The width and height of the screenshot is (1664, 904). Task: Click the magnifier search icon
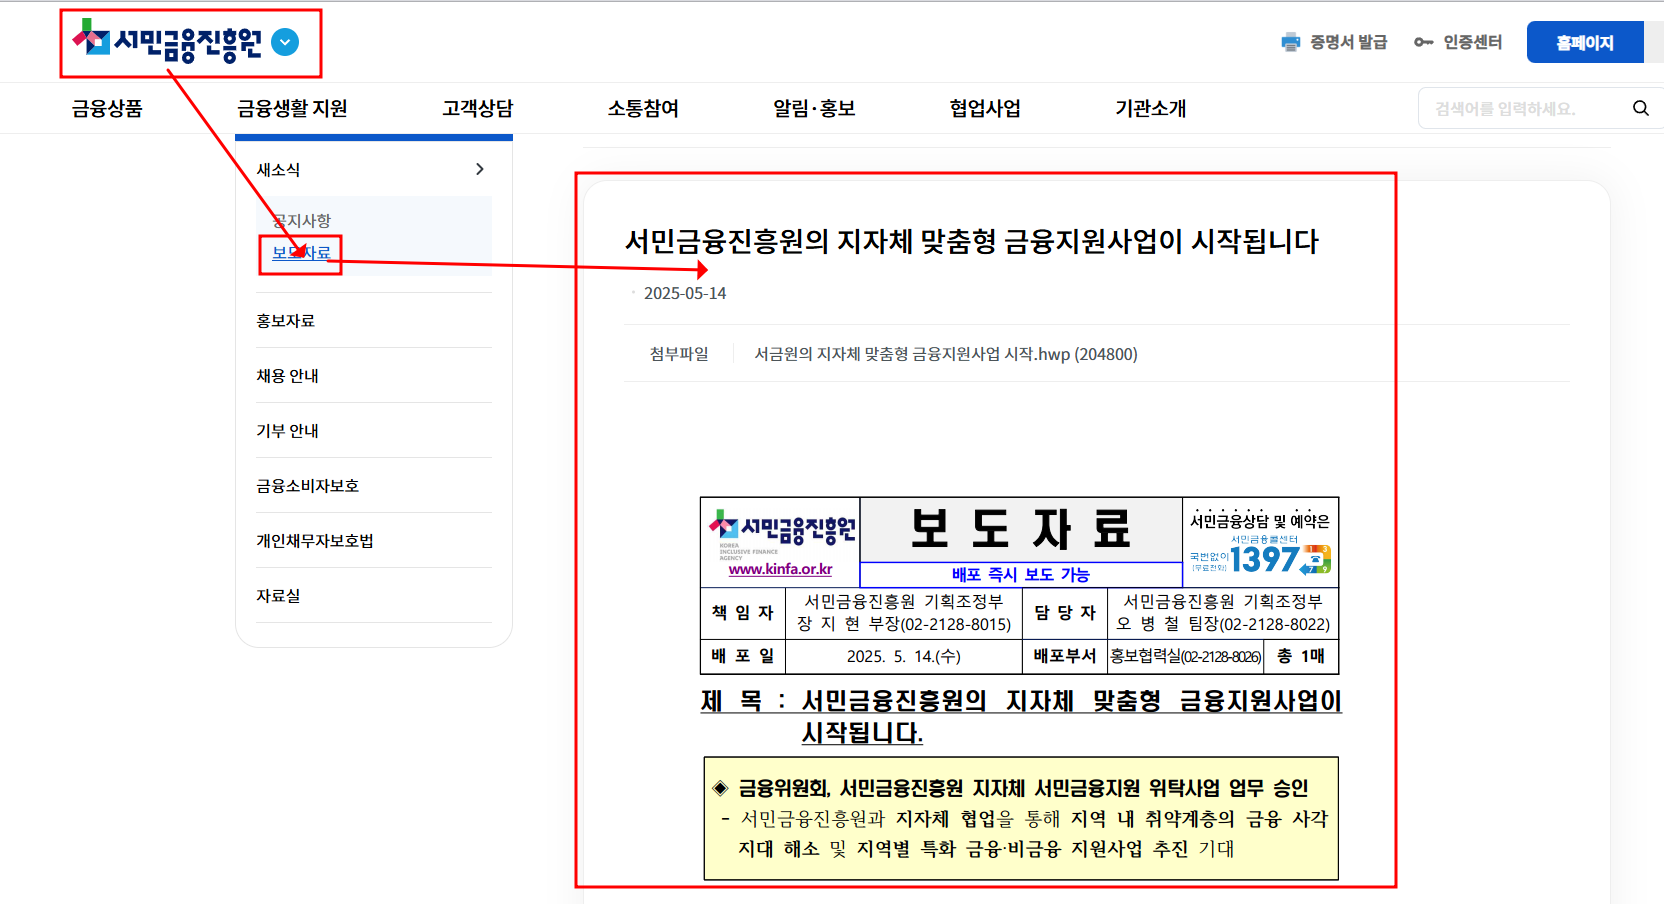click(x=1641, y=108)
